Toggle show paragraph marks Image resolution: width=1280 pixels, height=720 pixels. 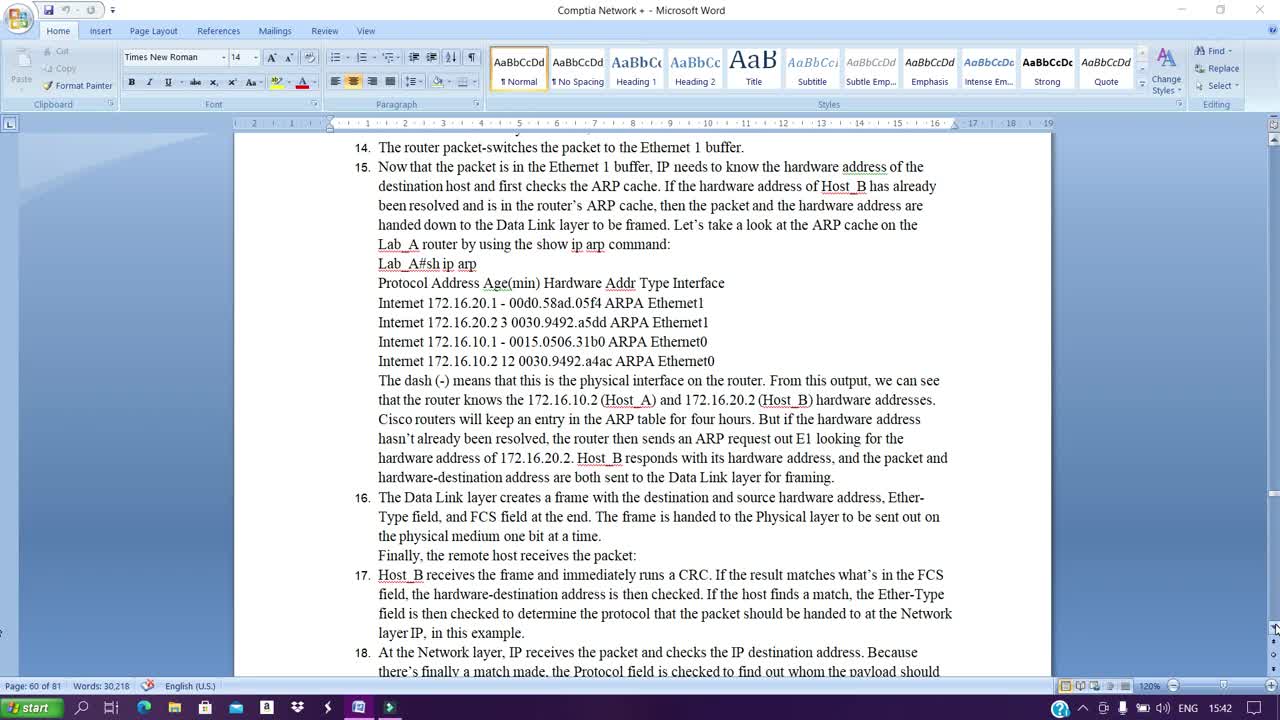pos(472,58)
